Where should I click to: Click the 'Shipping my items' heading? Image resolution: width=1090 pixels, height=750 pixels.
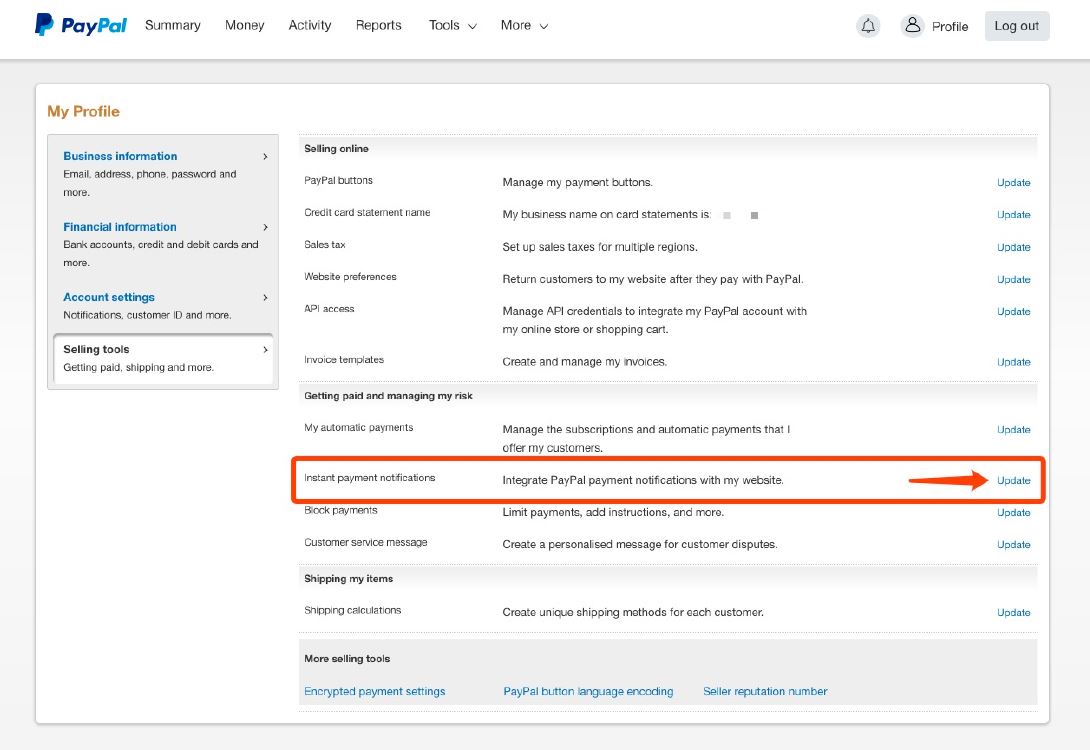[348, 578]
